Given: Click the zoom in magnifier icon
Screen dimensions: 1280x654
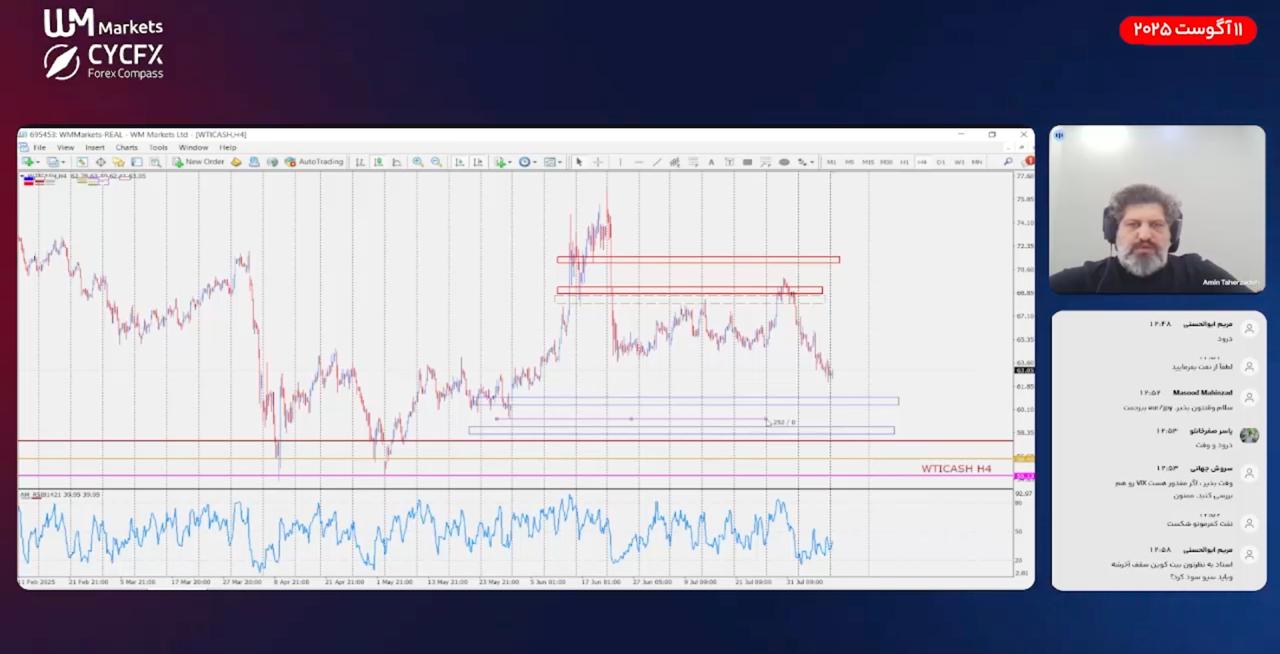Looking at the screenshot, I should (x=418, y=162).
